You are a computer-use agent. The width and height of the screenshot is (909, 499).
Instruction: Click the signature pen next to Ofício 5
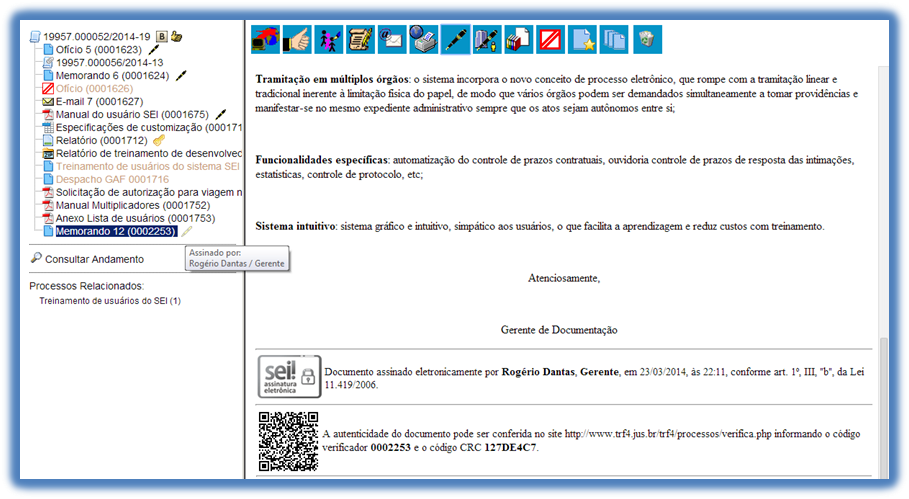coord(154,49)
